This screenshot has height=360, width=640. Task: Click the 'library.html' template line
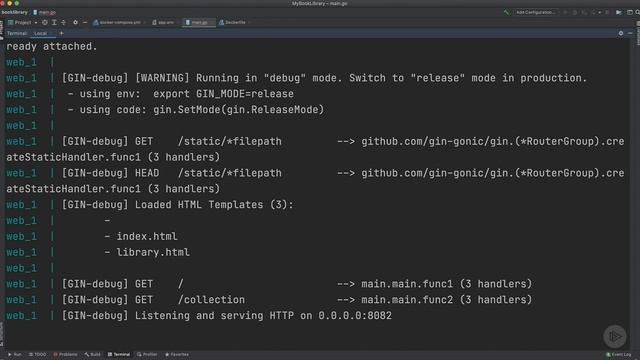pyautogui.click(x=153, y=252)
